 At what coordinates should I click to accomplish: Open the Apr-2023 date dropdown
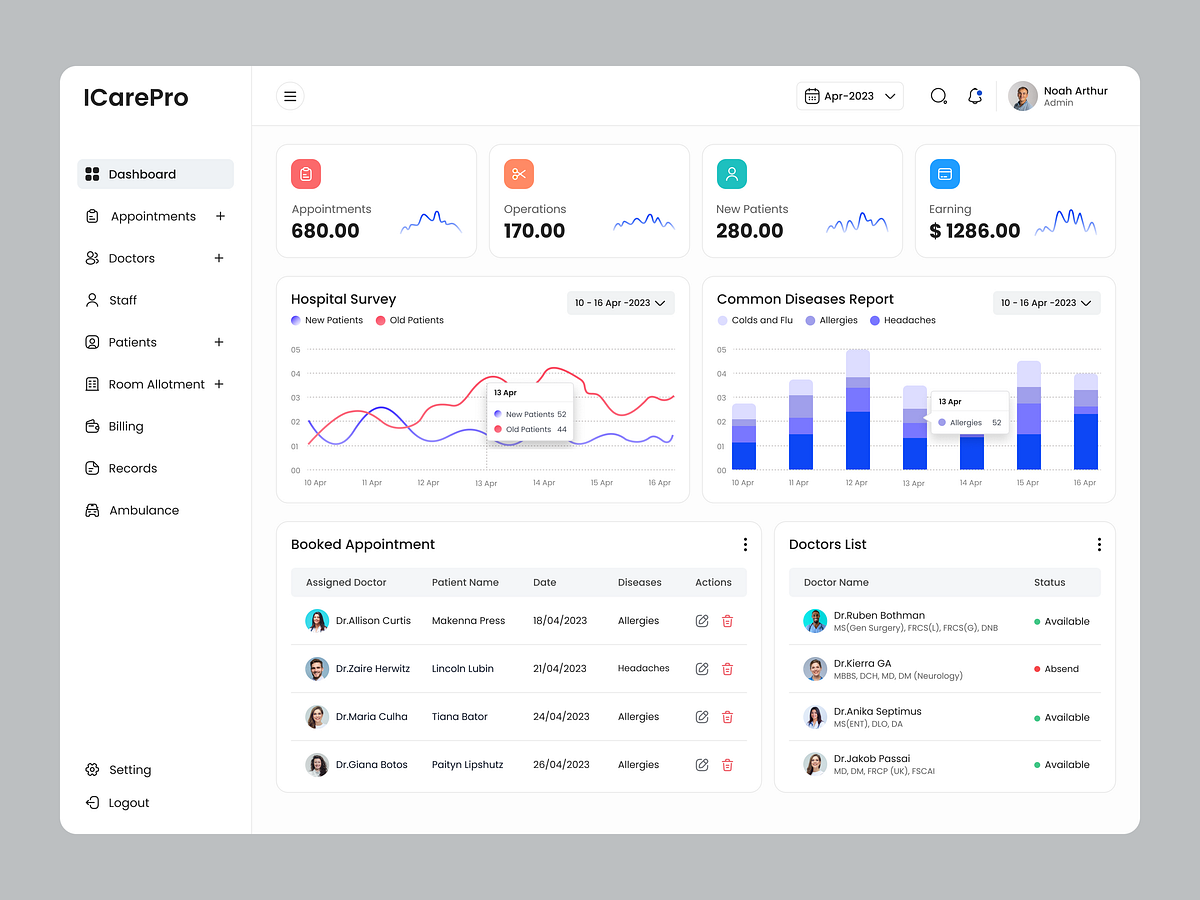[850, 95]
